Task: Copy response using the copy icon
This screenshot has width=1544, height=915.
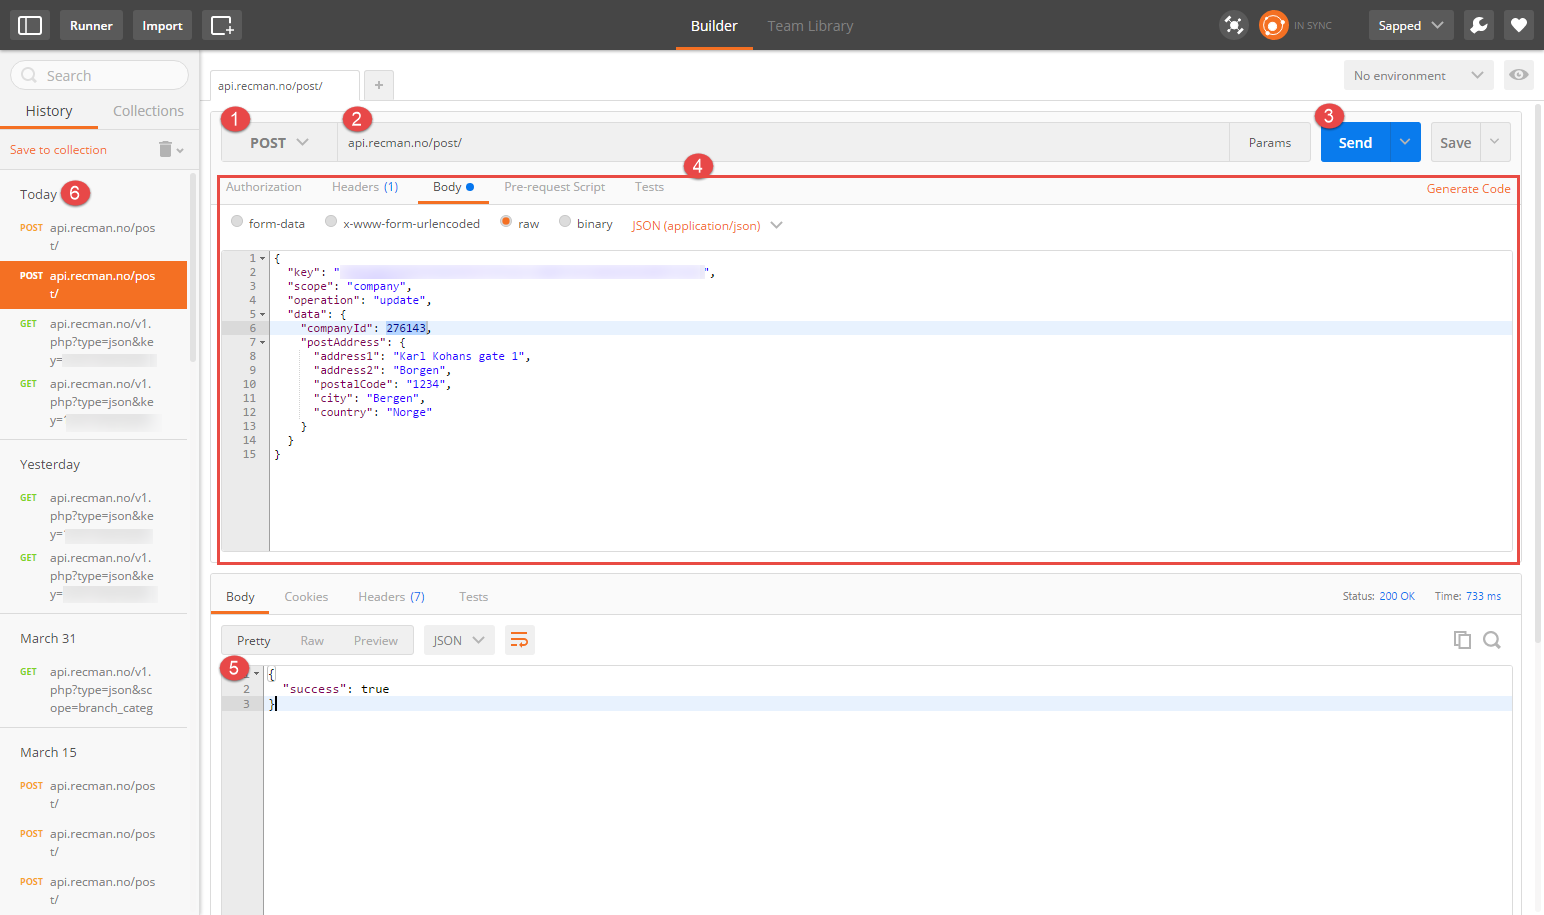Action: pos(1461,640)
